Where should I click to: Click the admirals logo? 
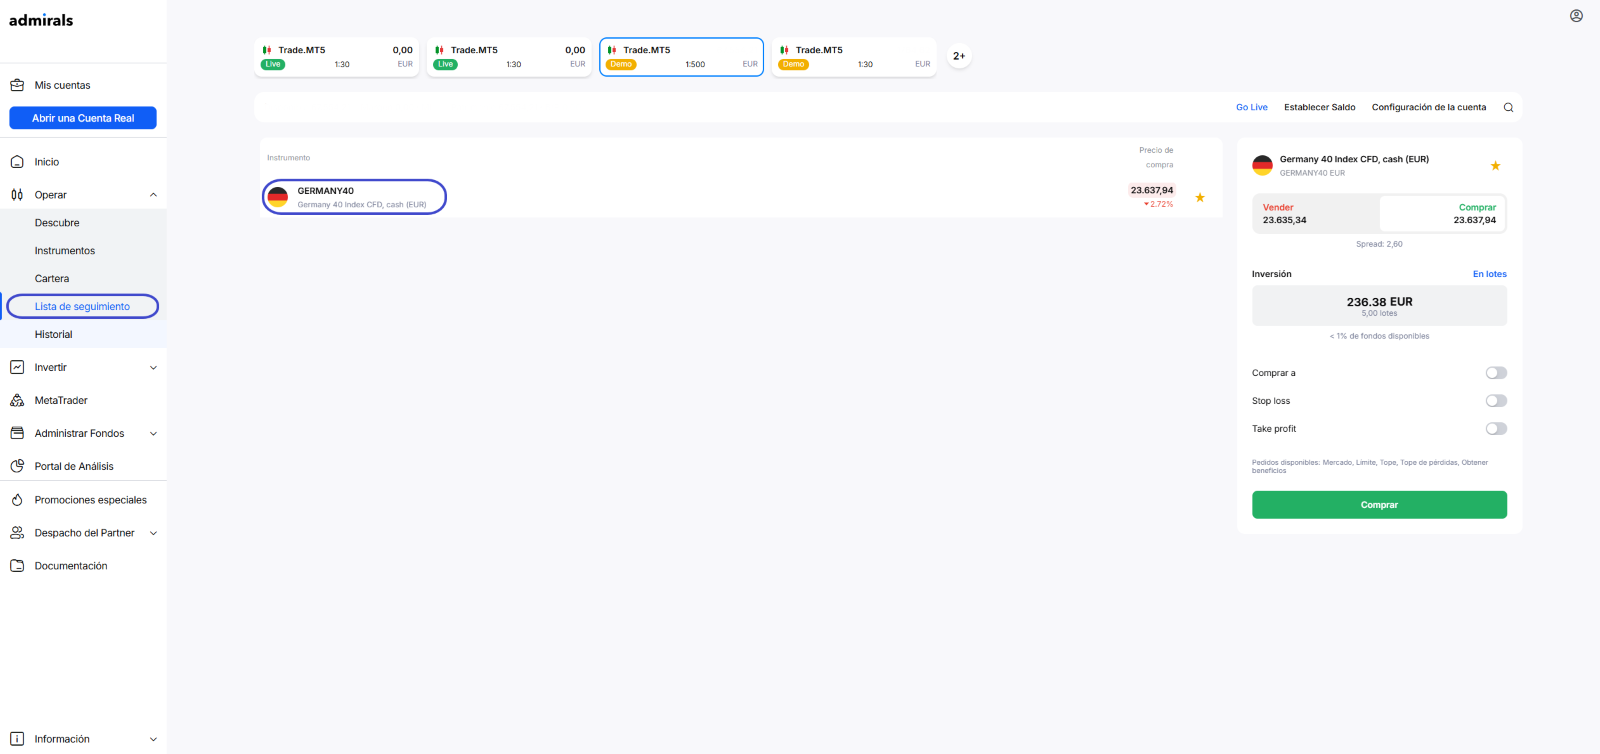(41, 20)
